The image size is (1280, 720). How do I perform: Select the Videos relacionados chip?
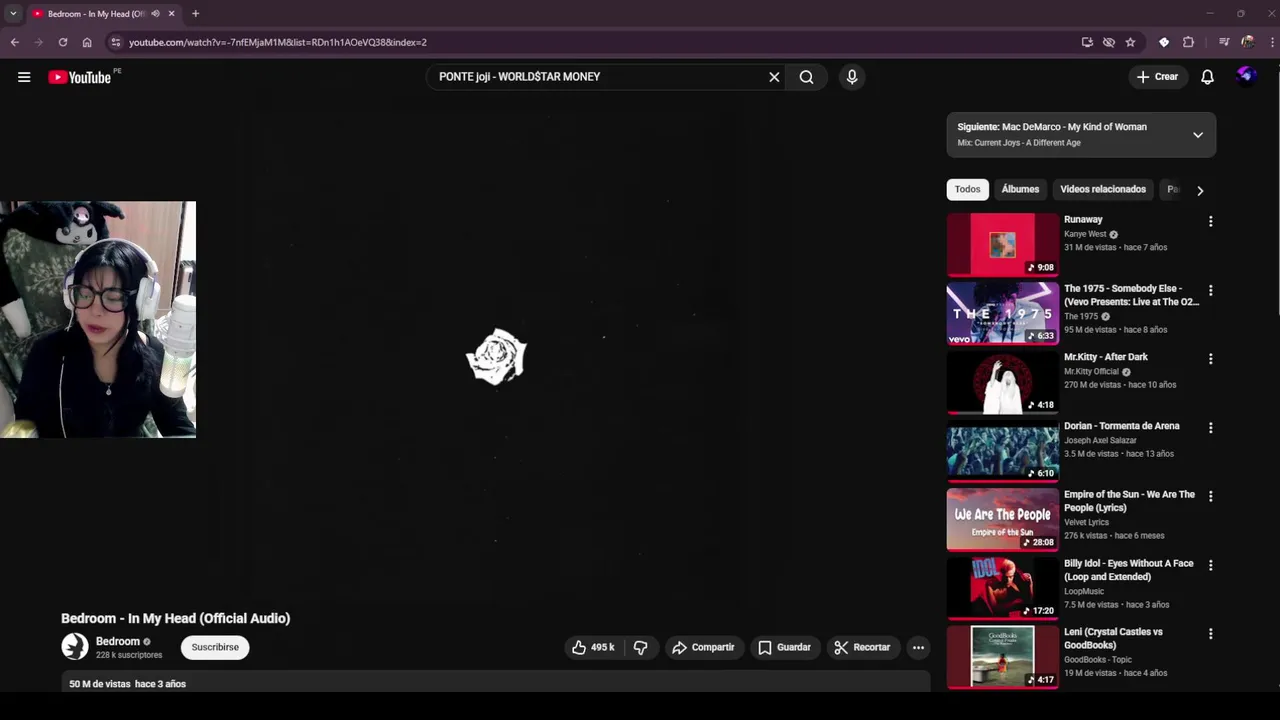click(1103, 189)
